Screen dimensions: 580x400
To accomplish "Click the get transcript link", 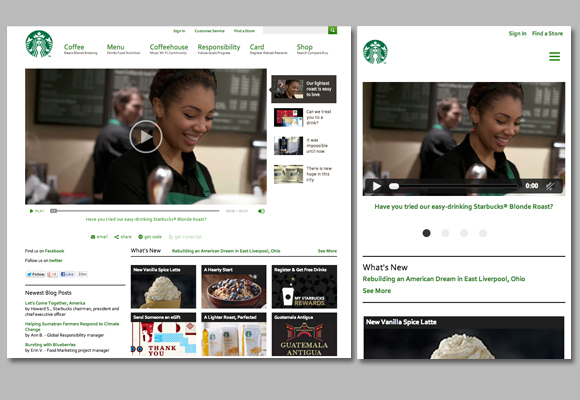I will (x=185, y=237).
